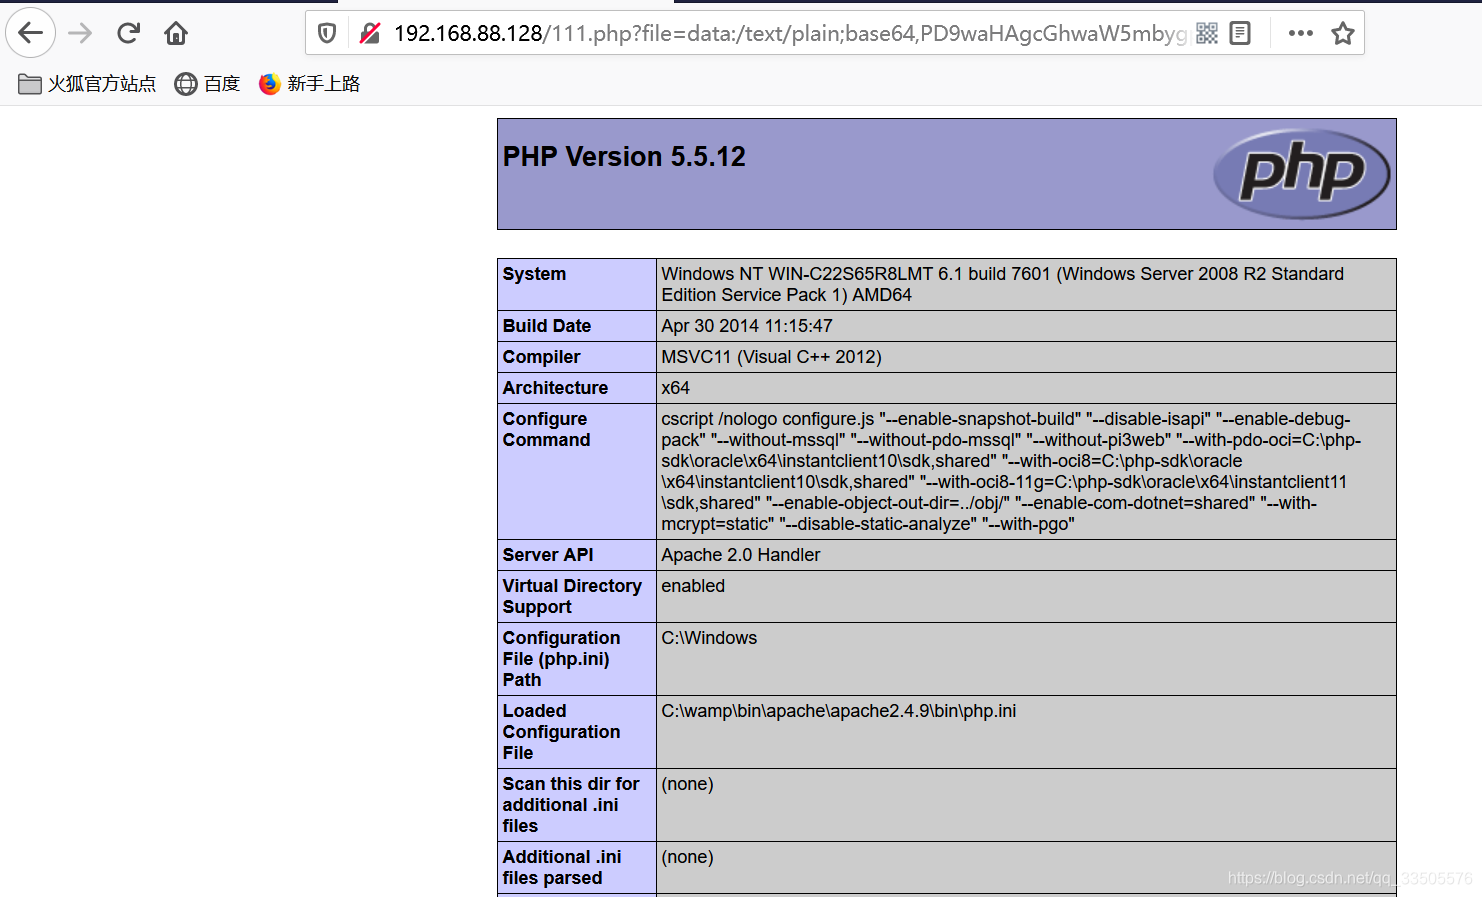Click the C:\Windows path value

pos(709,638)
